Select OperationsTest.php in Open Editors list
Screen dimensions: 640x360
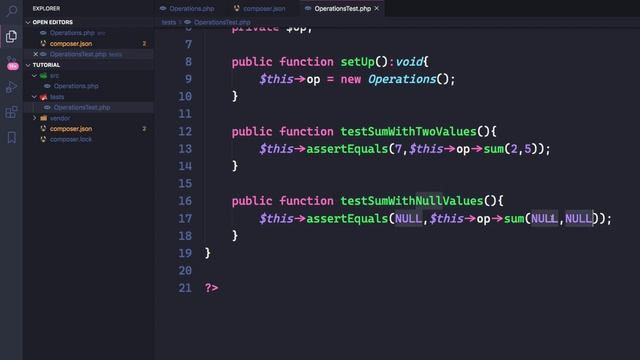[78, 54]
